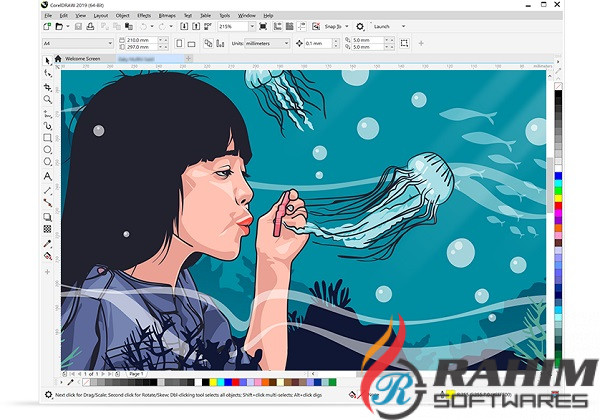Select the Crop tool

47,87
